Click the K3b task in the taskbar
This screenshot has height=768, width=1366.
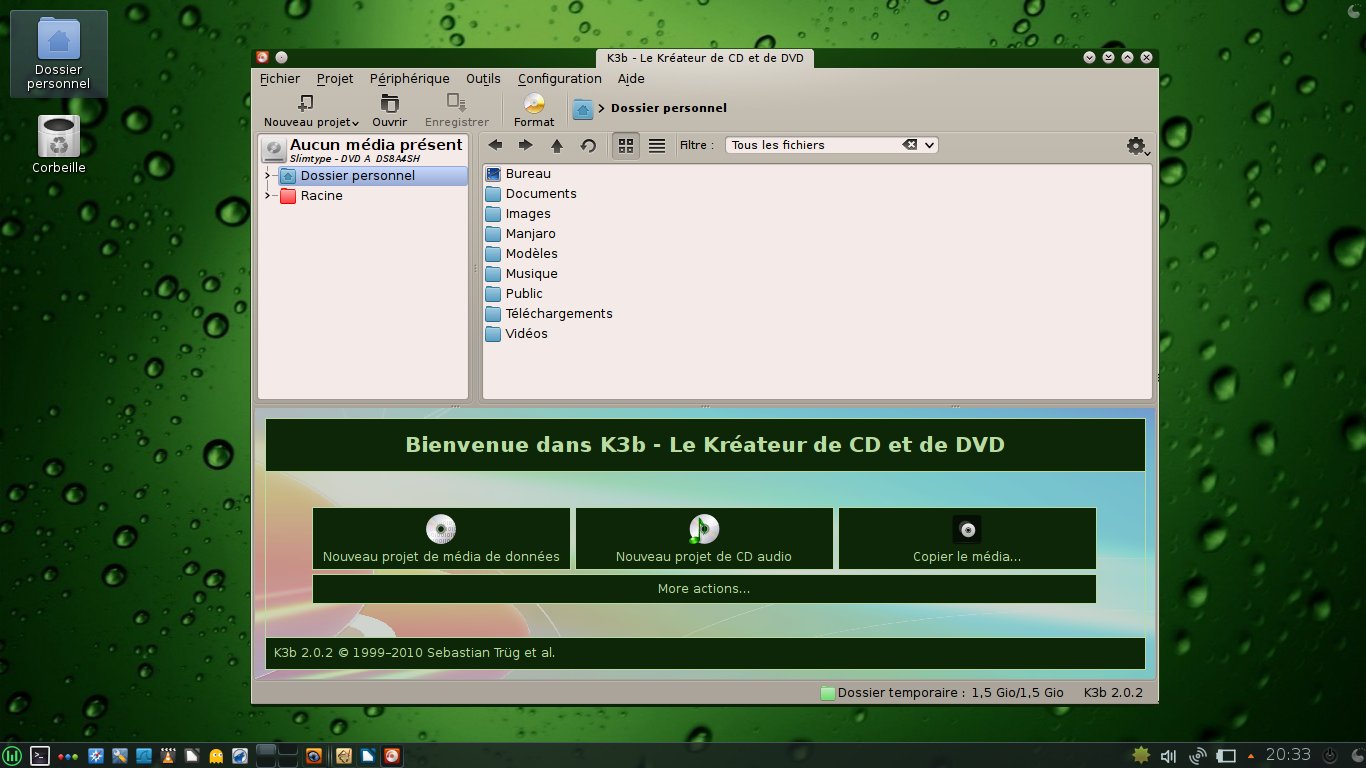(392, 756)
